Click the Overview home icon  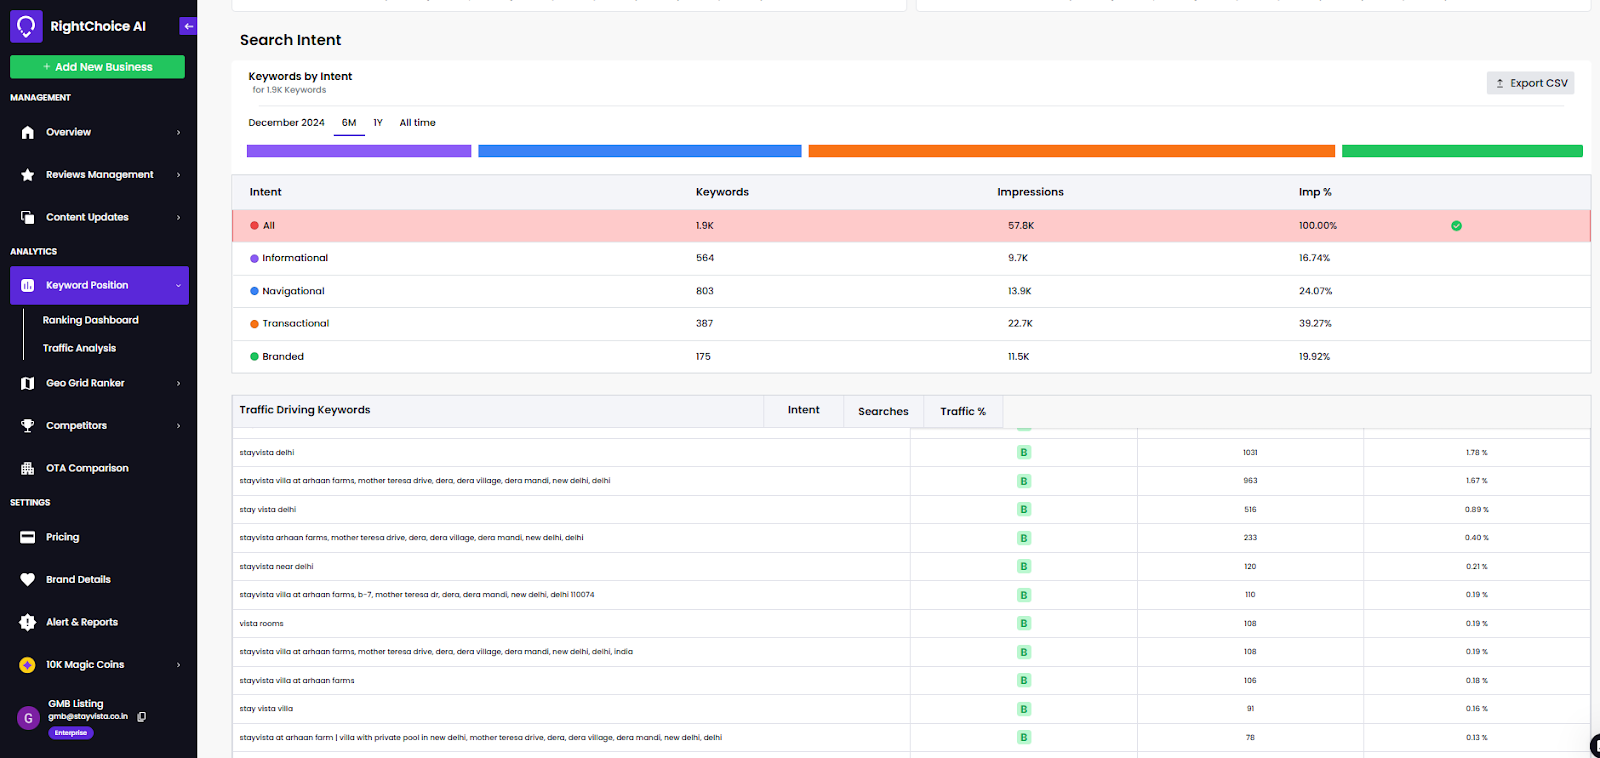point(28,132)
